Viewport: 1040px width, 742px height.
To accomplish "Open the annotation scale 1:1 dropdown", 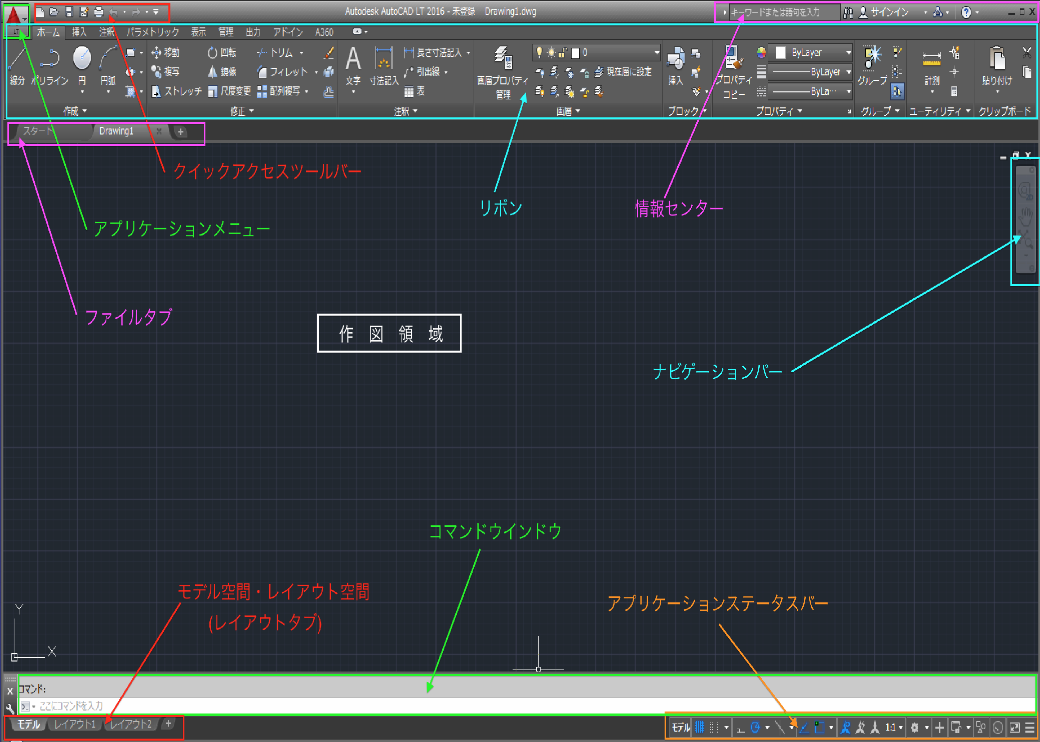I will tap(894, 727).
